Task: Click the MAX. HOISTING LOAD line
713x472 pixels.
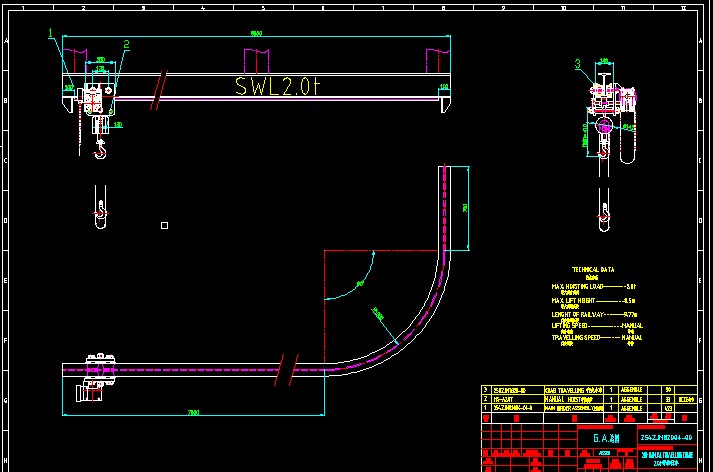Action: 597,285
